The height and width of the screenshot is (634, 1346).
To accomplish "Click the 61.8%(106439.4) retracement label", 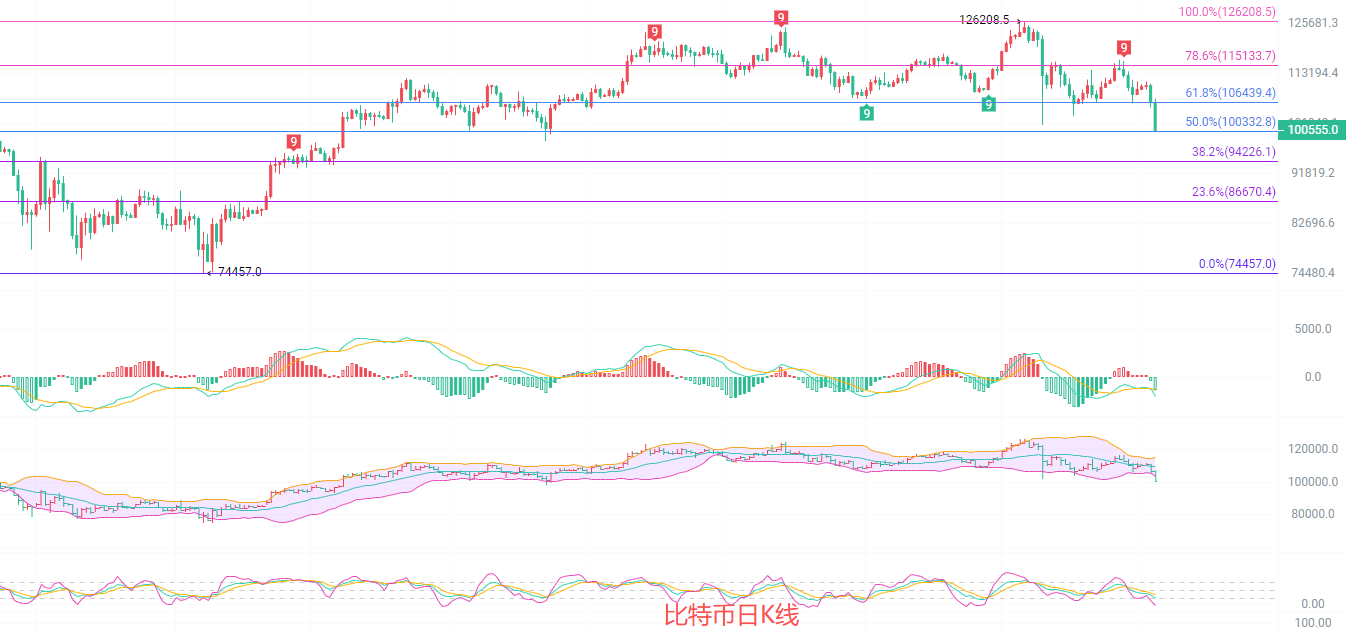I will pyautogui.click(x=1230, y=93).
